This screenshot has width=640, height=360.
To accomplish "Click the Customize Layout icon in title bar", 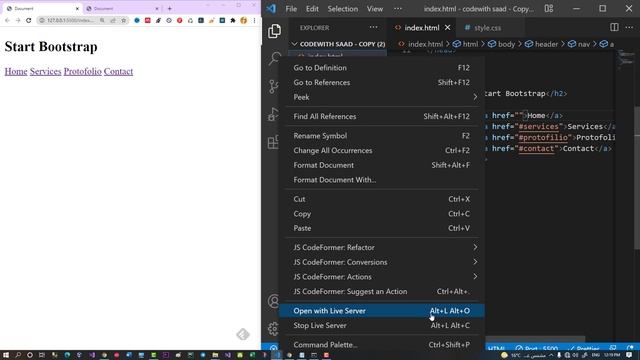I will coord(549,9).
